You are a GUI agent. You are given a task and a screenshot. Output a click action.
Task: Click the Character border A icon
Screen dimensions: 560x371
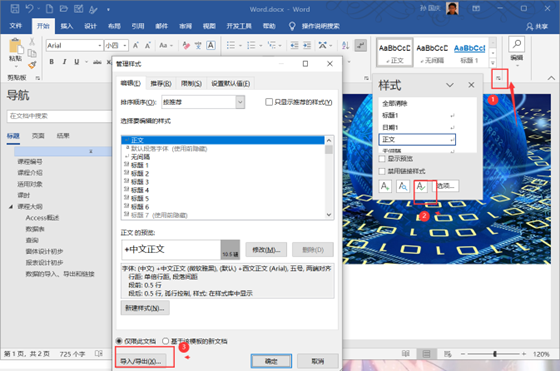click(211, 45)
